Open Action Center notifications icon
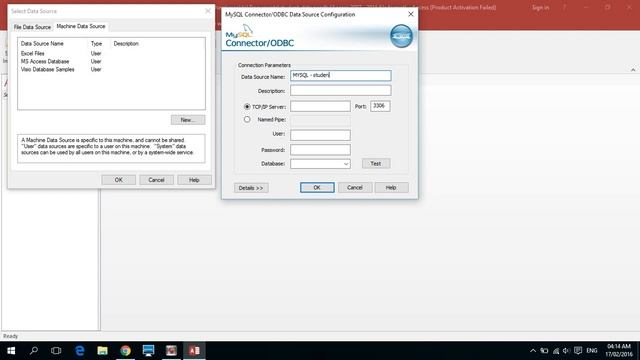 point(578,351)
